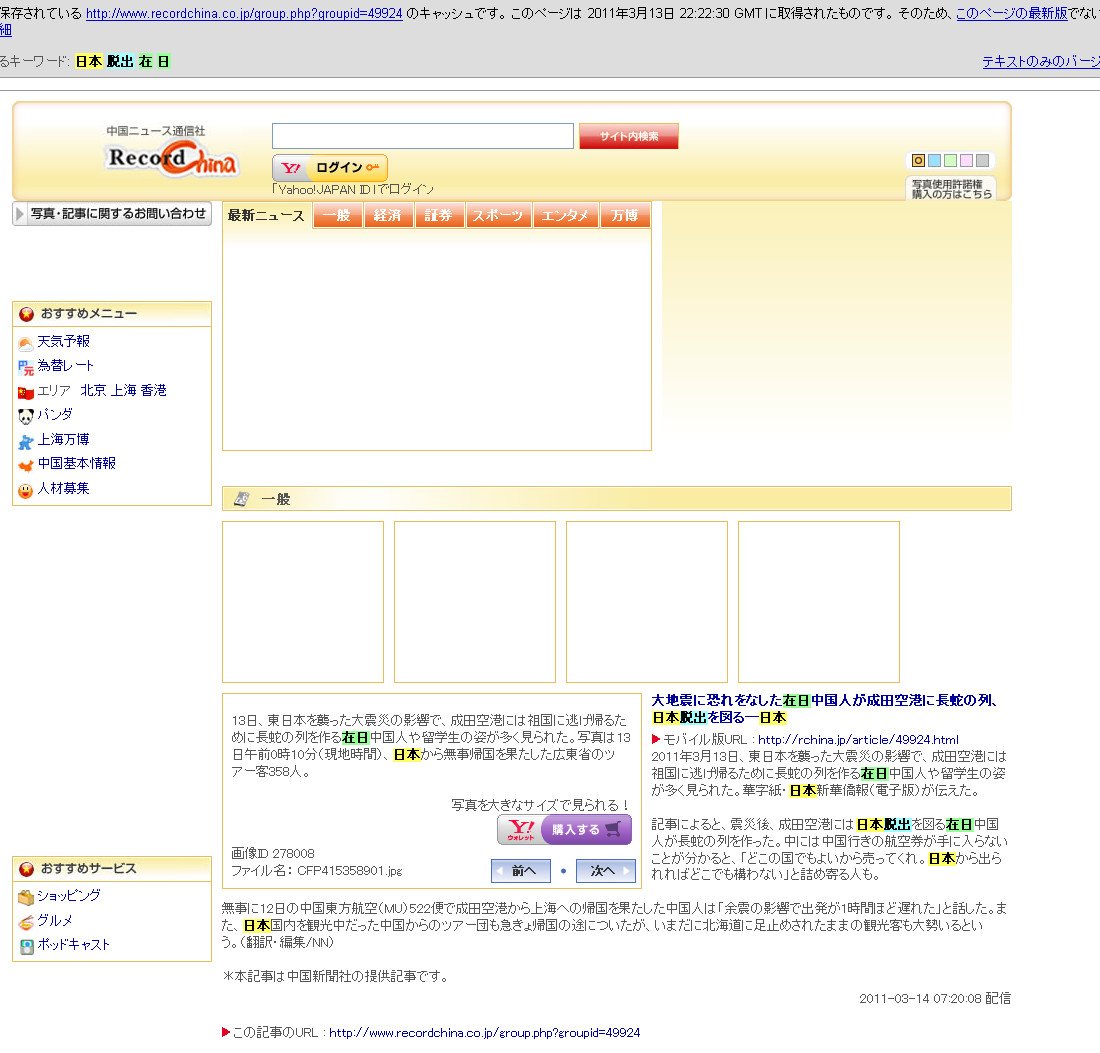1100x1053 pixels.
Task: Click the shopping cart icon on the 購入する button
Action: [612, 829]
